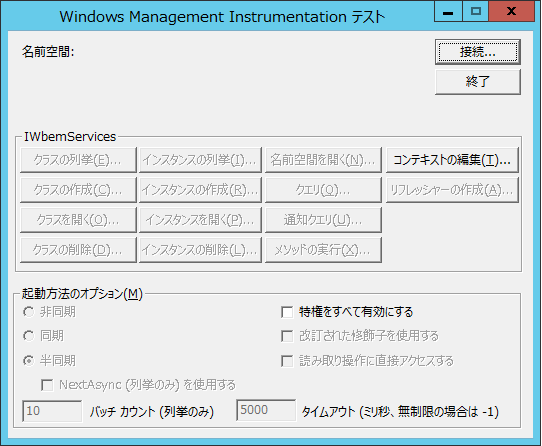Select the 半同期 radio button

(28, 361)
